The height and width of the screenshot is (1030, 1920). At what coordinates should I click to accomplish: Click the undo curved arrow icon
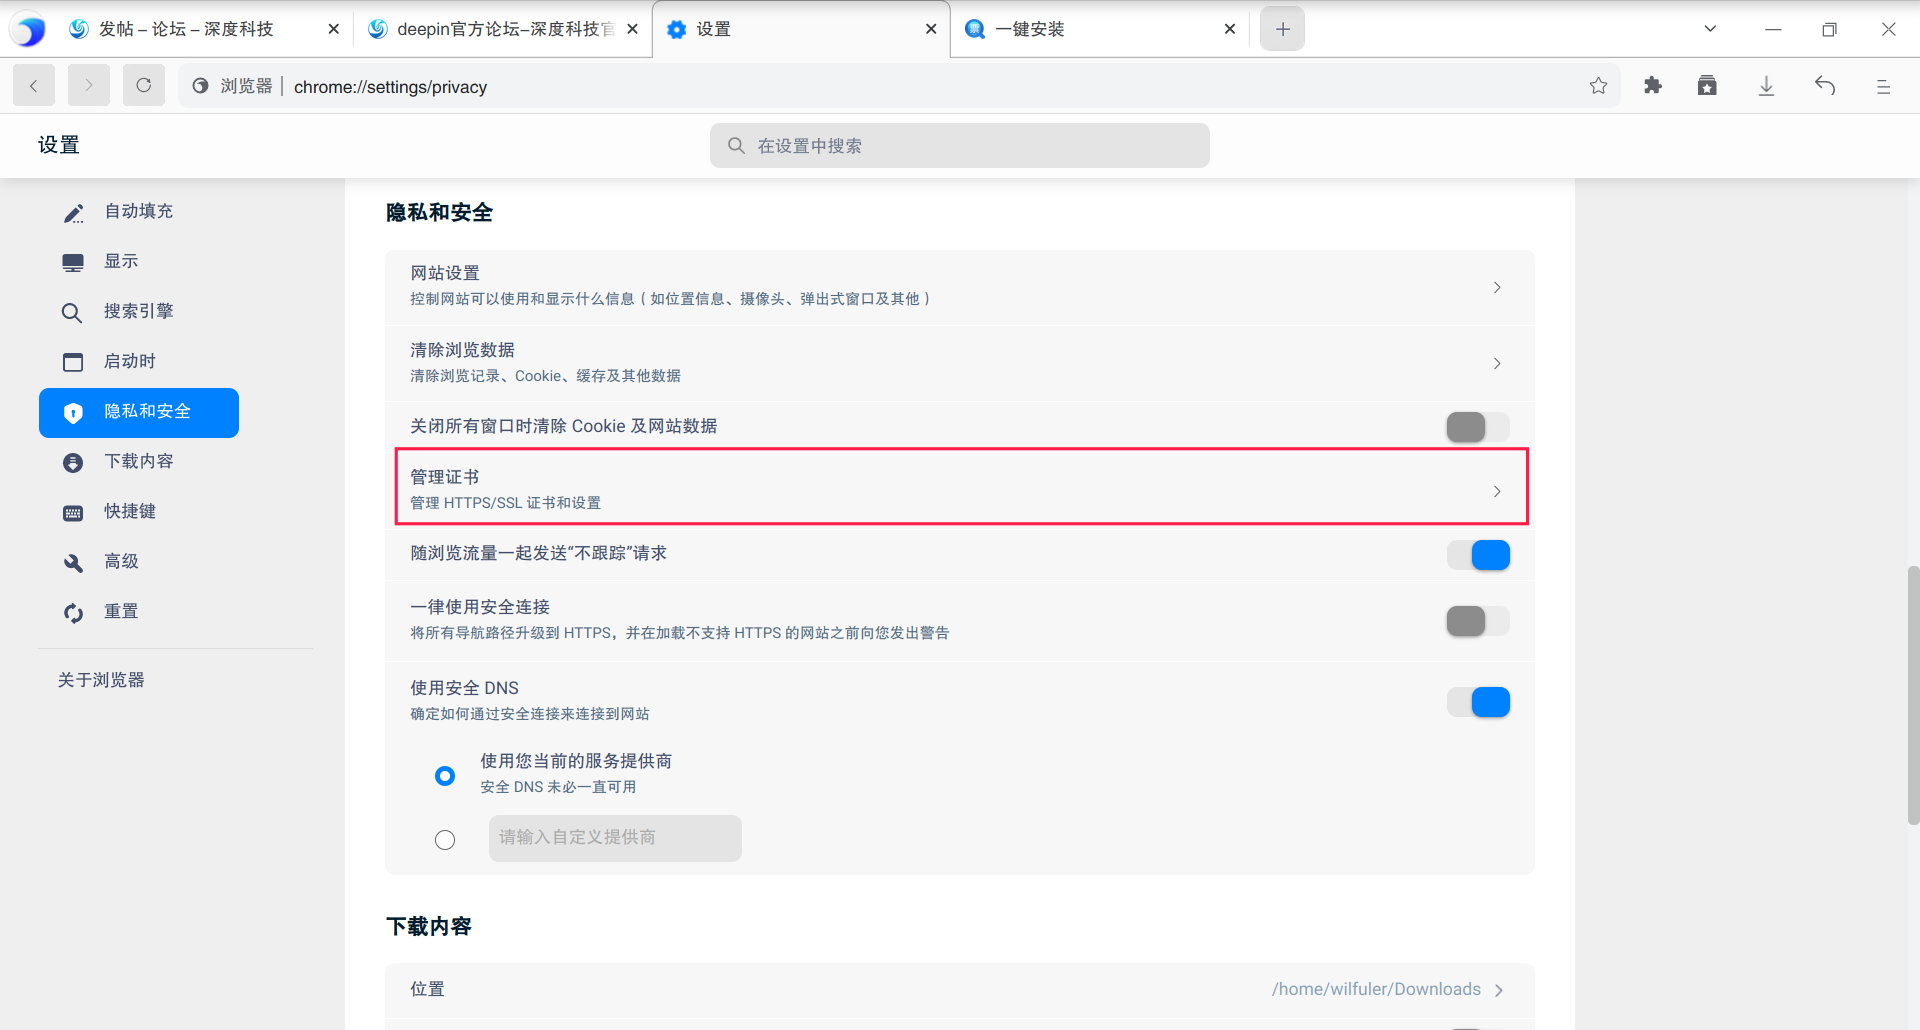tap(1825, 86)
